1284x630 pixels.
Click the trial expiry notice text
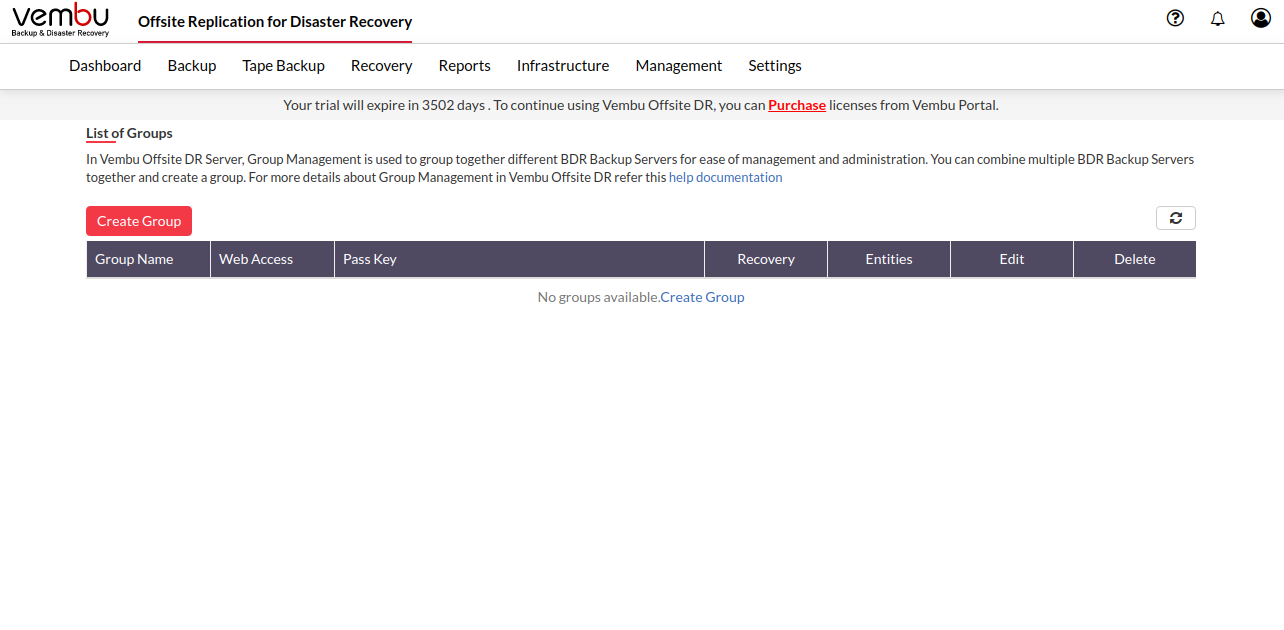click(641, 105)
